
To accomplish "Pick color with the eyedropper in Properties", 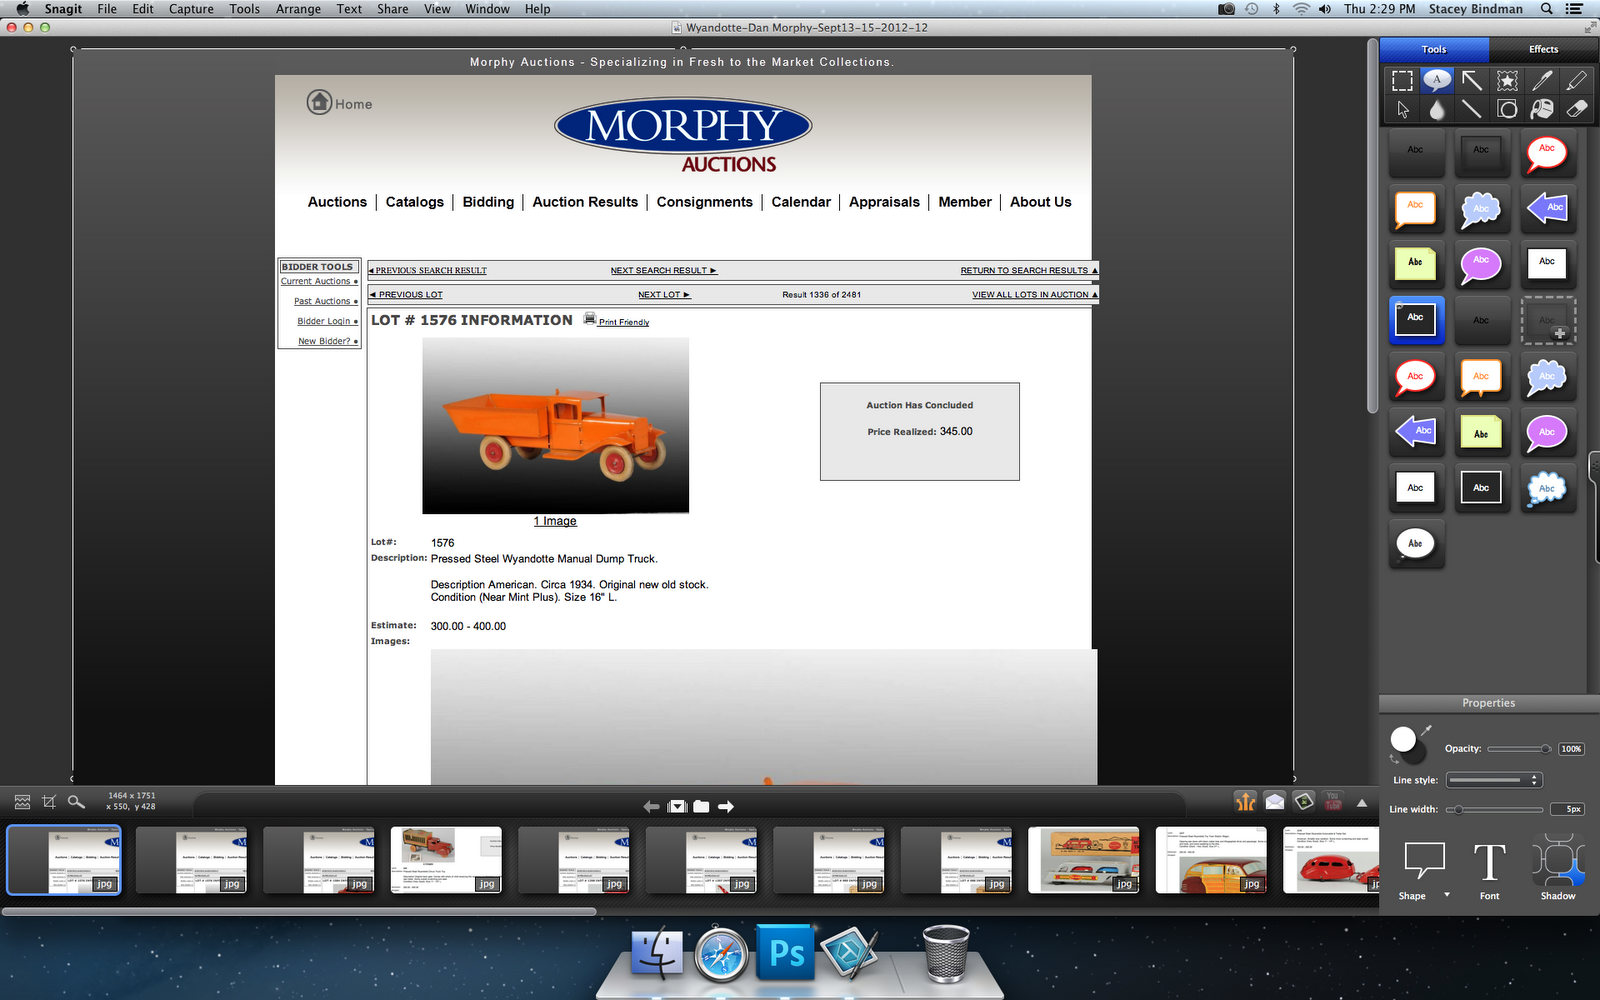I will [x=1427, y=730].
